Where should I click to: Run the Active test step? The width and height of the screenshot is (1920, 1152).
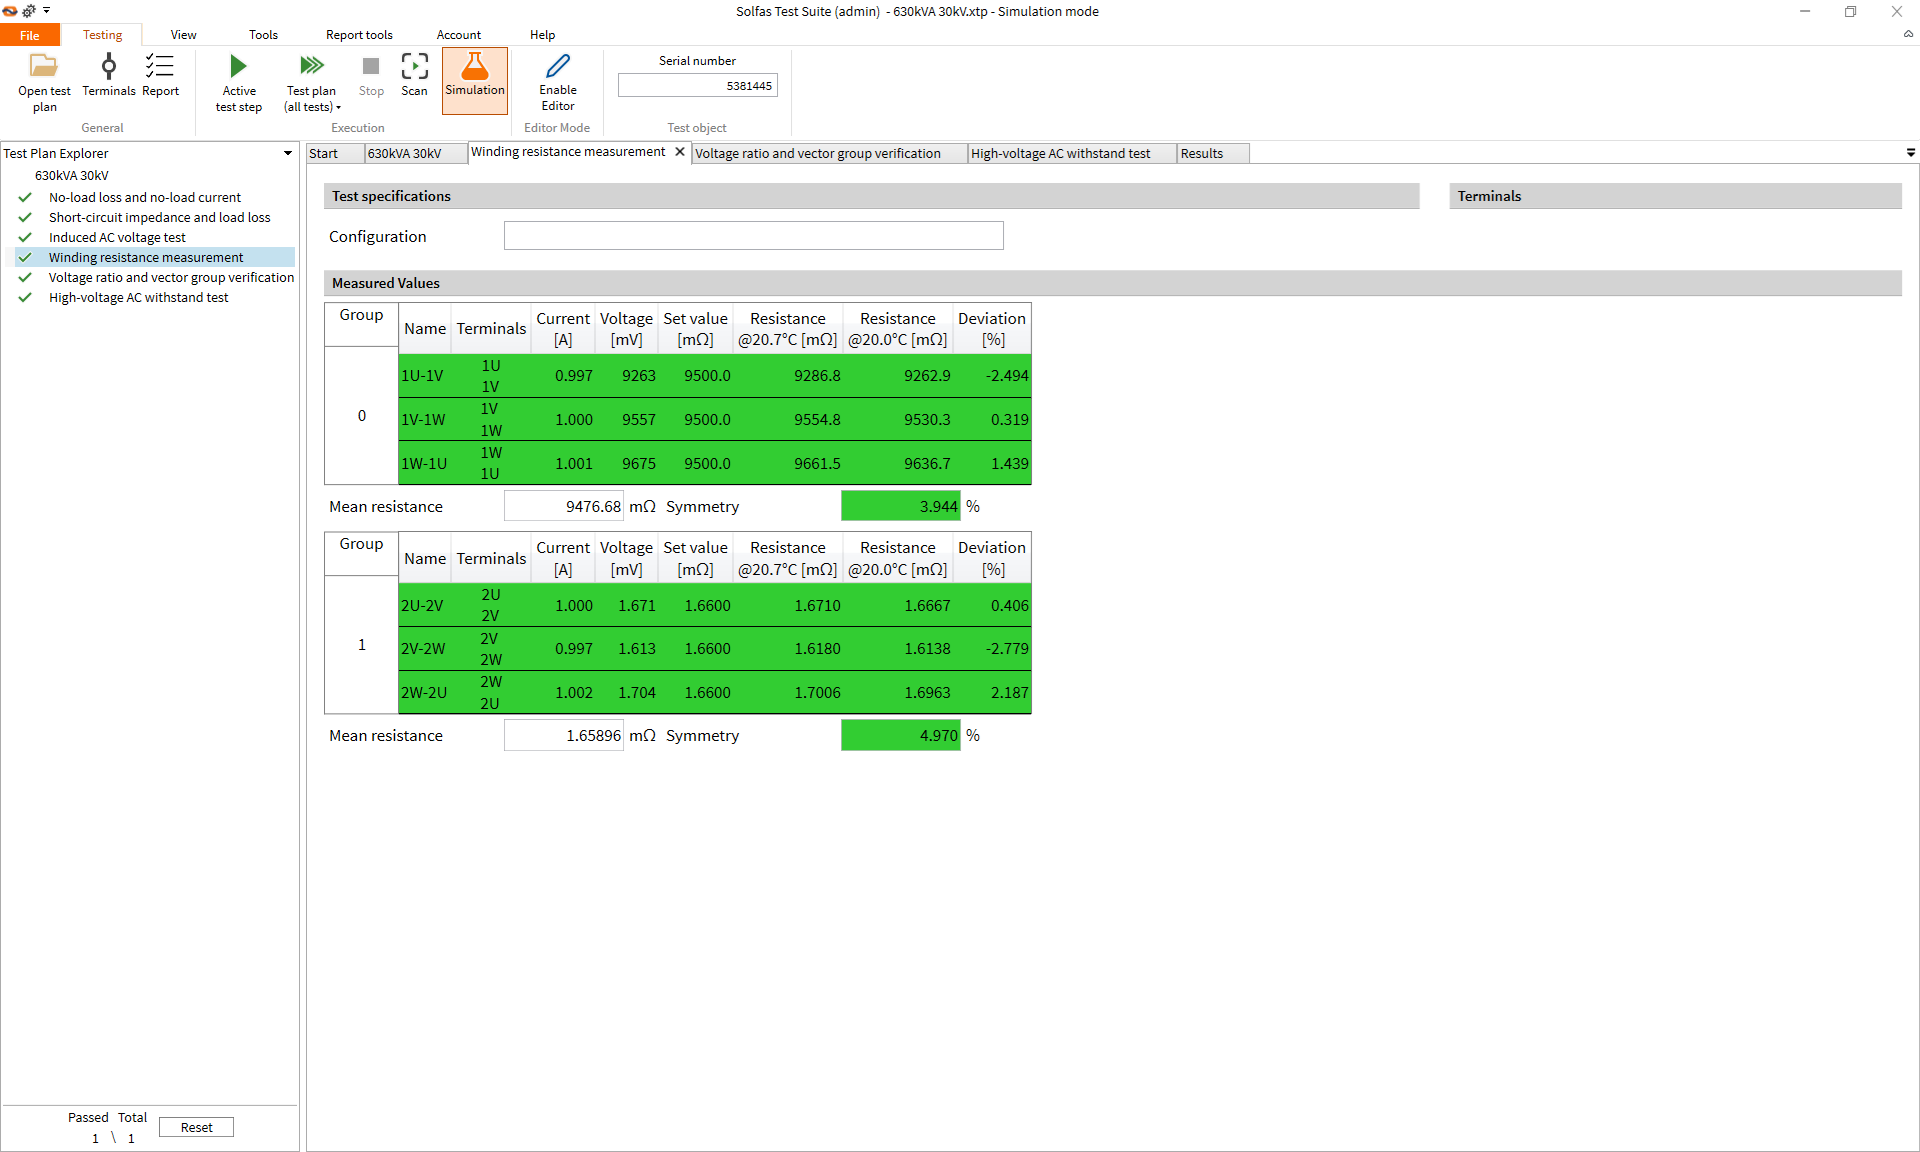[x=238, y=68]
